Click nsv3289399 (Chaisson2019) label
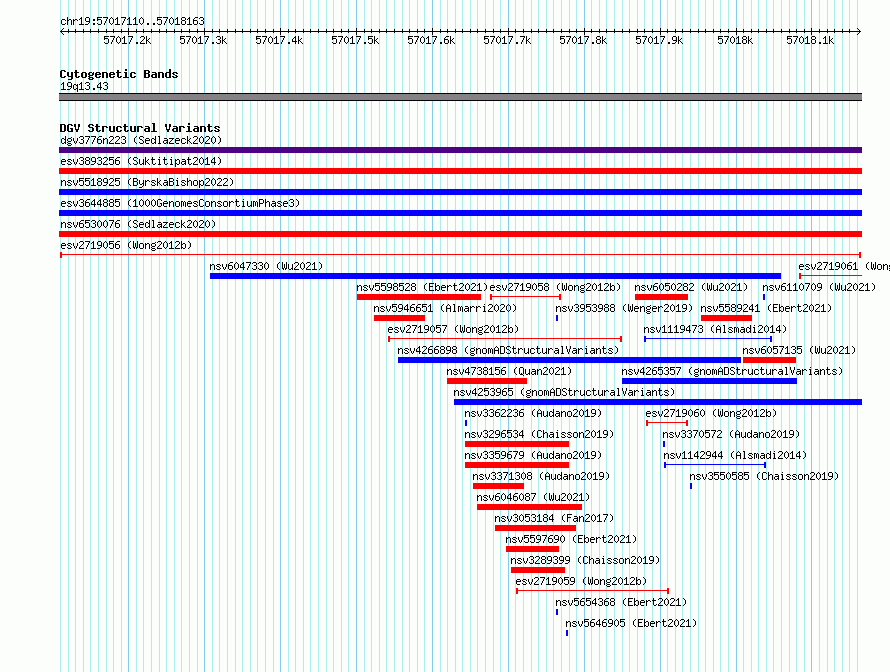Image resolution: width=890 pixels, height=672 pixels. point(585,560)
